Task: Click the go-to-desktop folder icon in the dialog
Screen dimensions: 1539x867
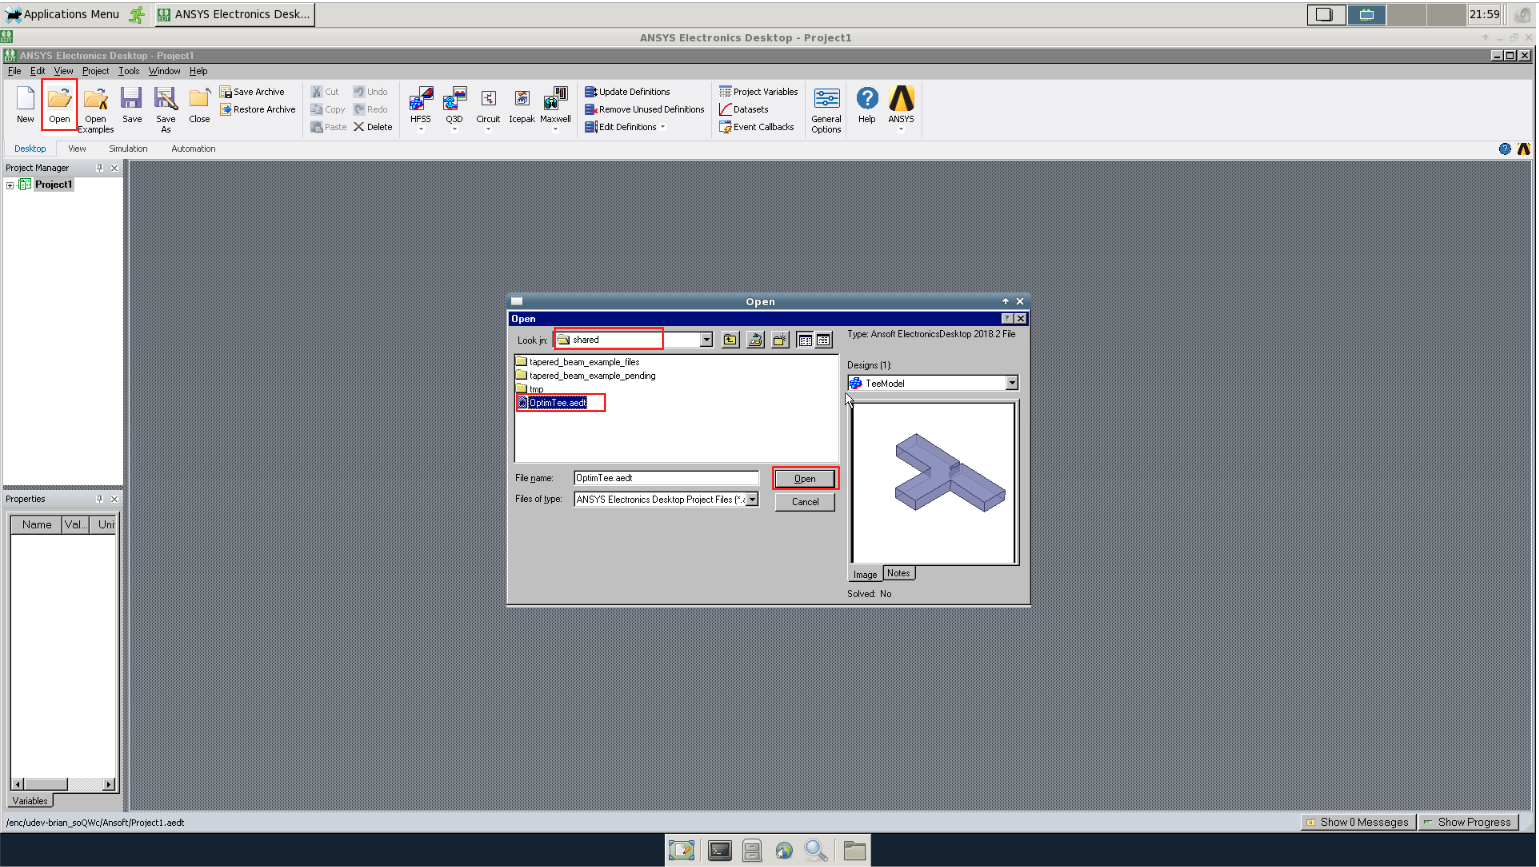Action: click(756, 340)
